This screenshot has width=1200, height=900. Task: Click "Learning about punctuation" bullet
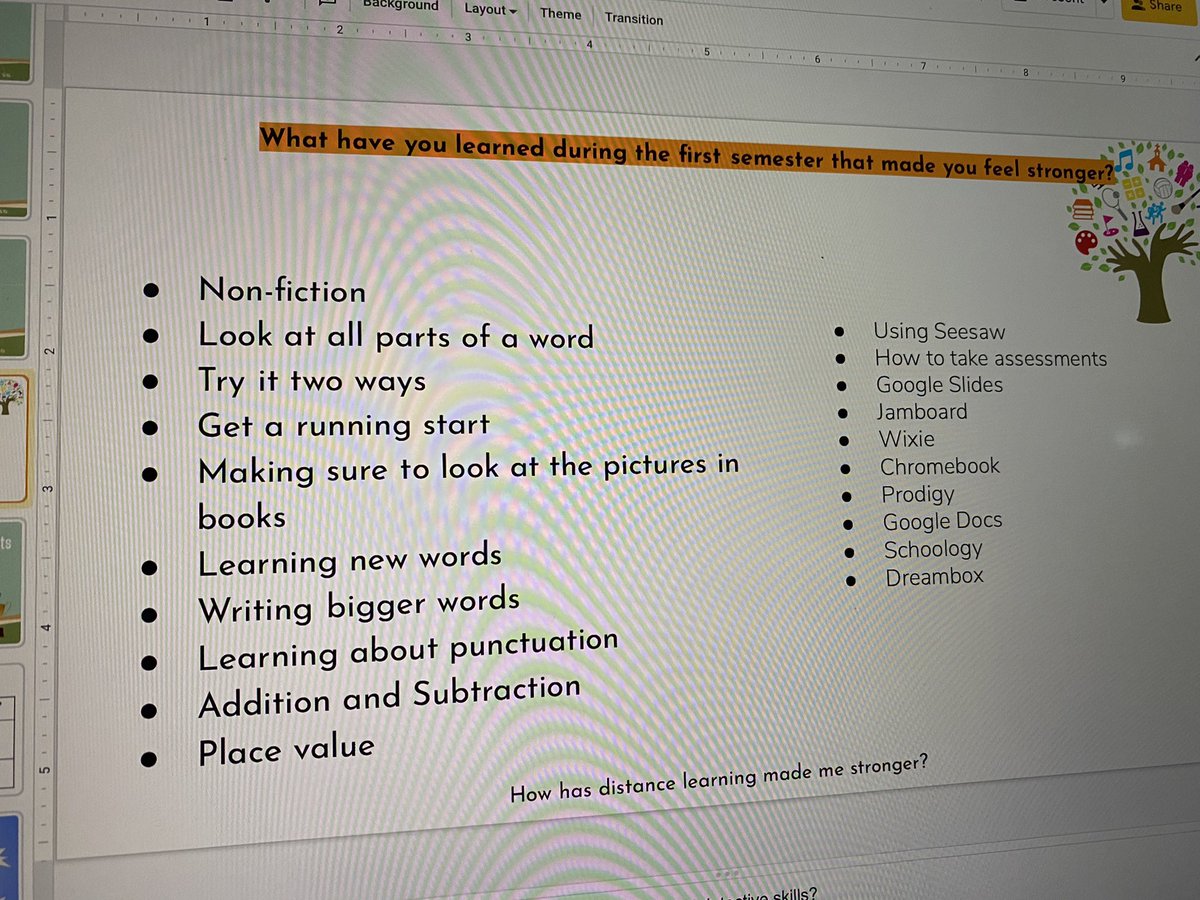[x=408, y=651]
